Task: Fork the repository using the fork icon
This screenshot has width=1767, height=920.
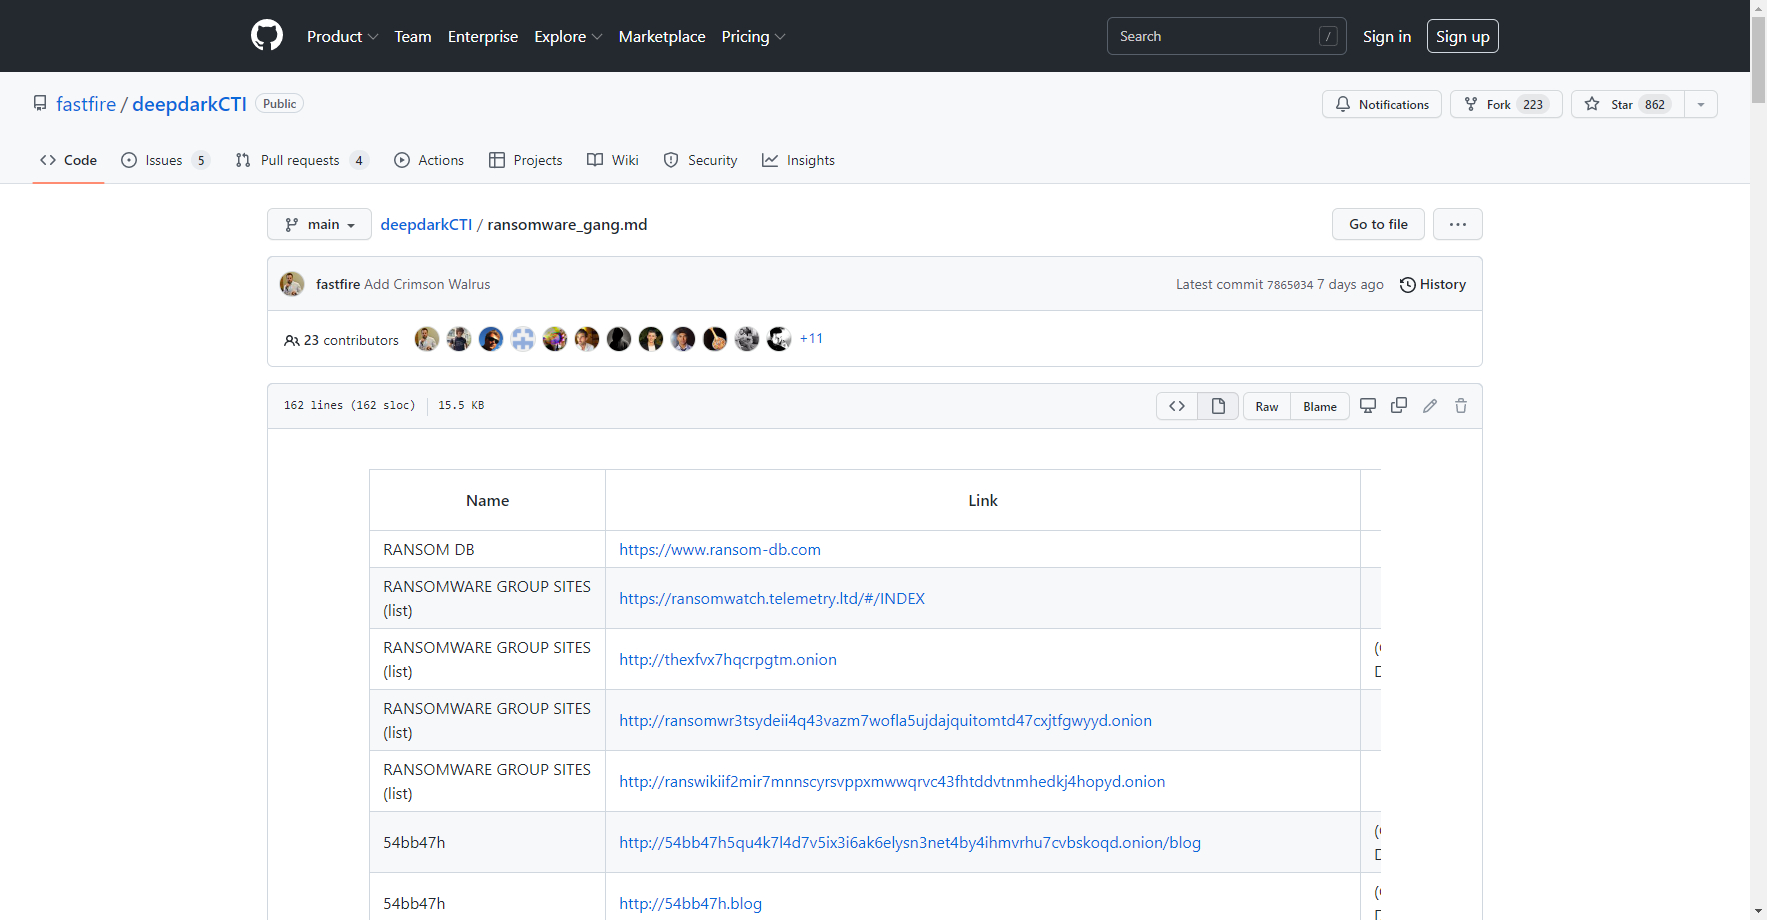Action: tap(1471, 103)
